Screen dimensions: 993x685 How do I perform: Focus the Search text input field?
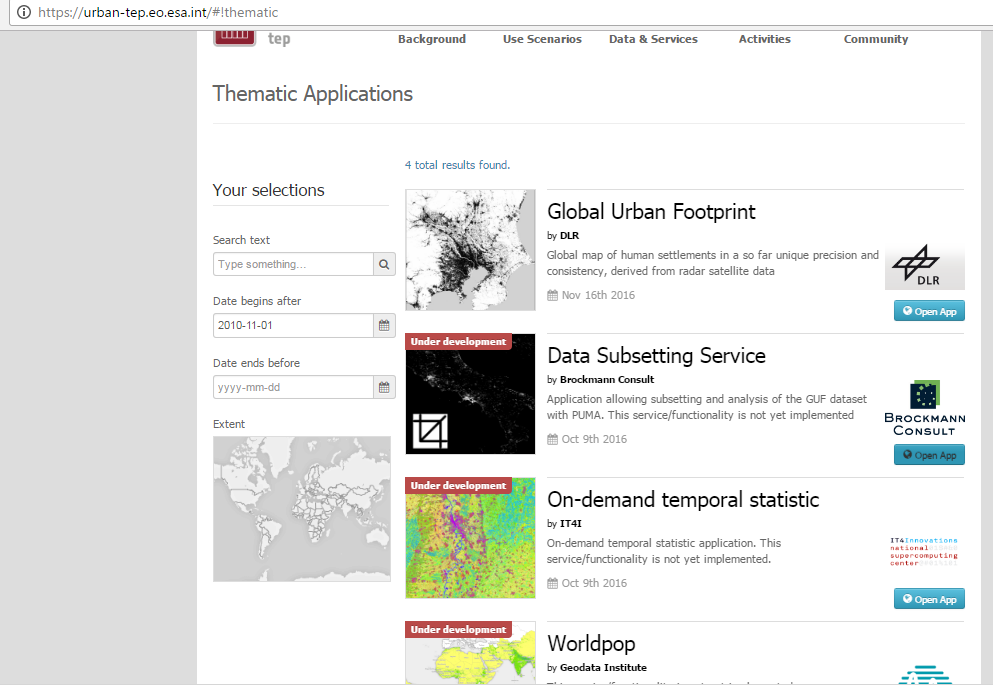click(293, 264)
